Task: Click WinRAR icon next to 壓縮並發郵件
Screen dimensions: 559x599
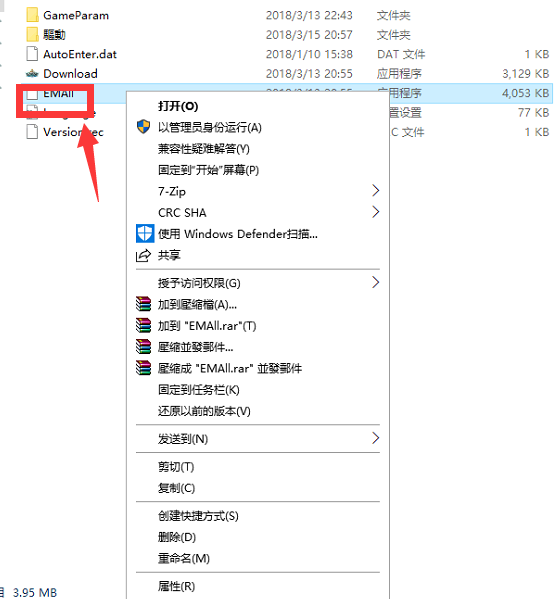Action: pyautogui.click(x=143, y=346)
